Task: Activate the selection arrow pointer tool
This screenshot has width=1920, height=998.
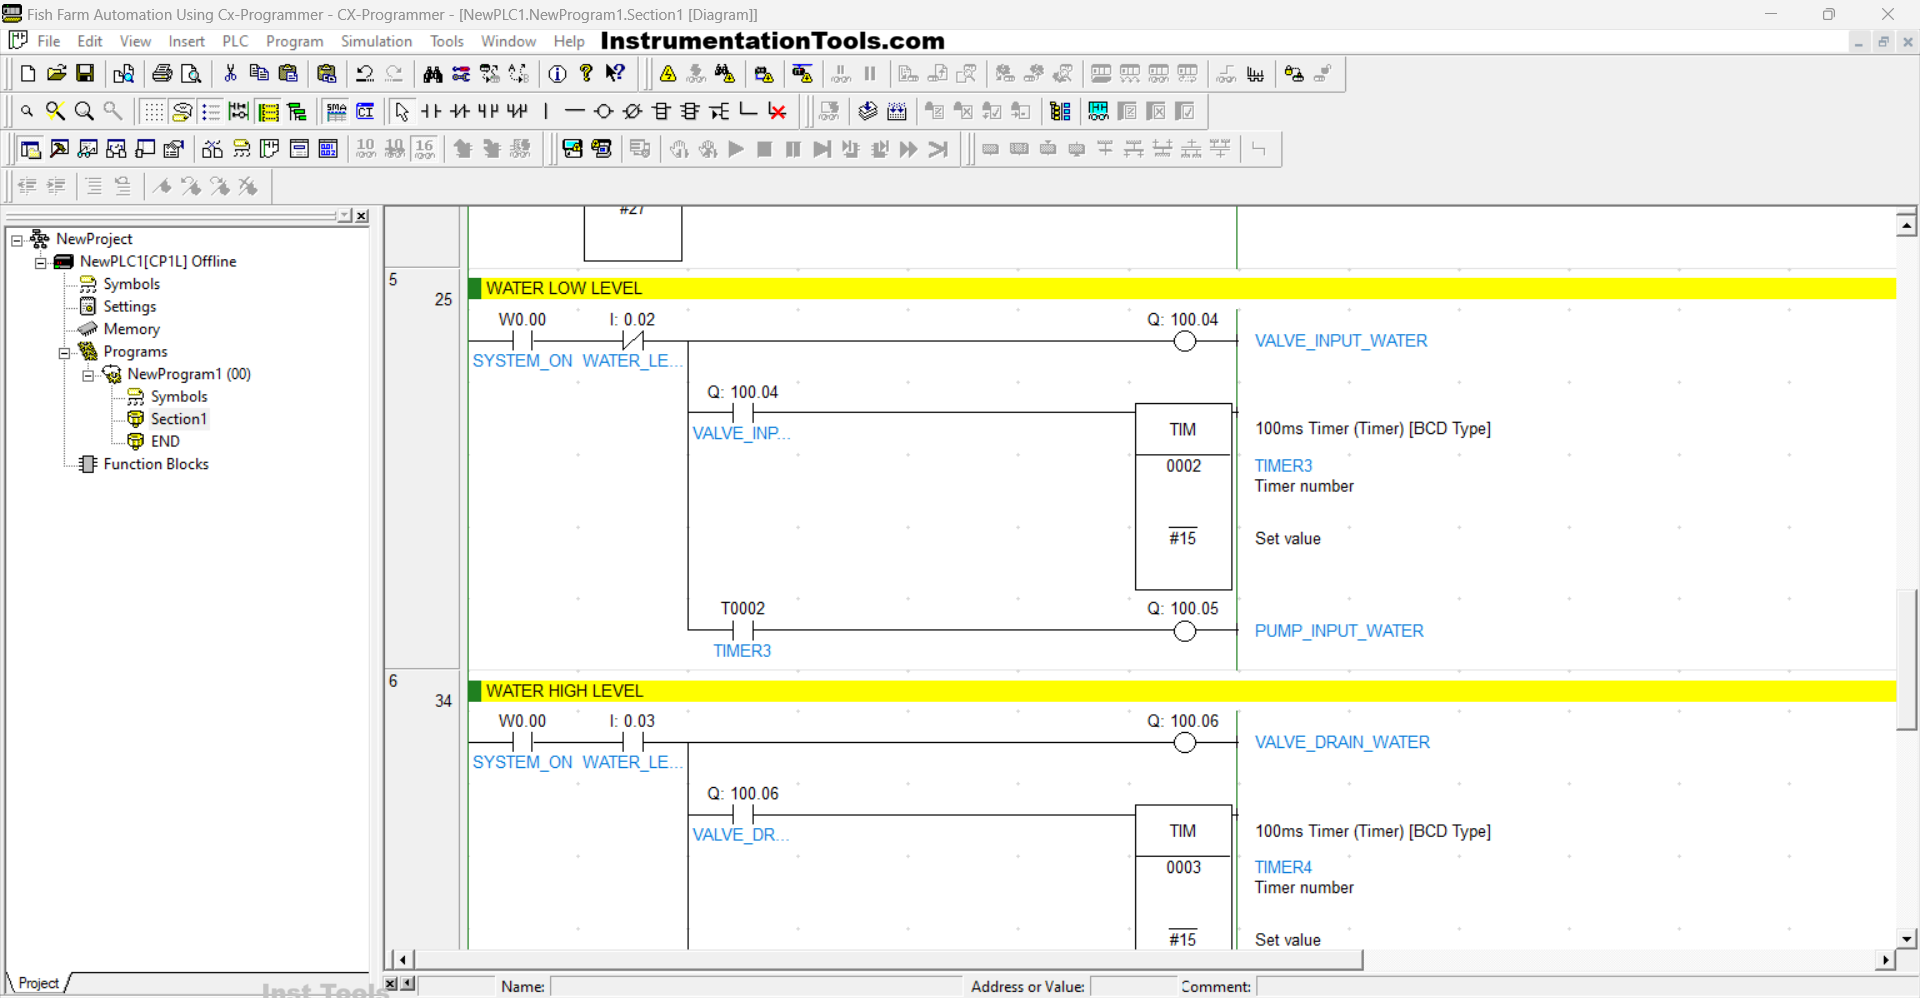Action: click(402, 111)
